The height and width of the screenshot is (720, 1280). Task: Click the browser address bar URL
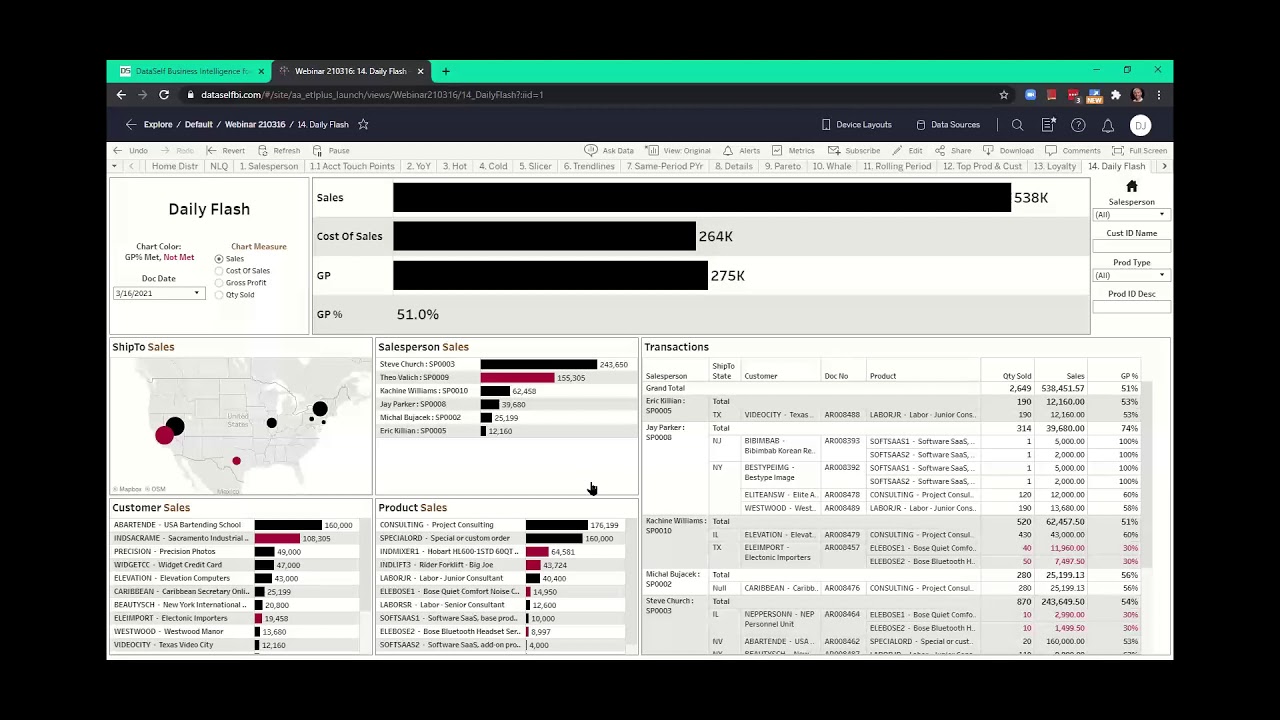click(x=372, y=95)
